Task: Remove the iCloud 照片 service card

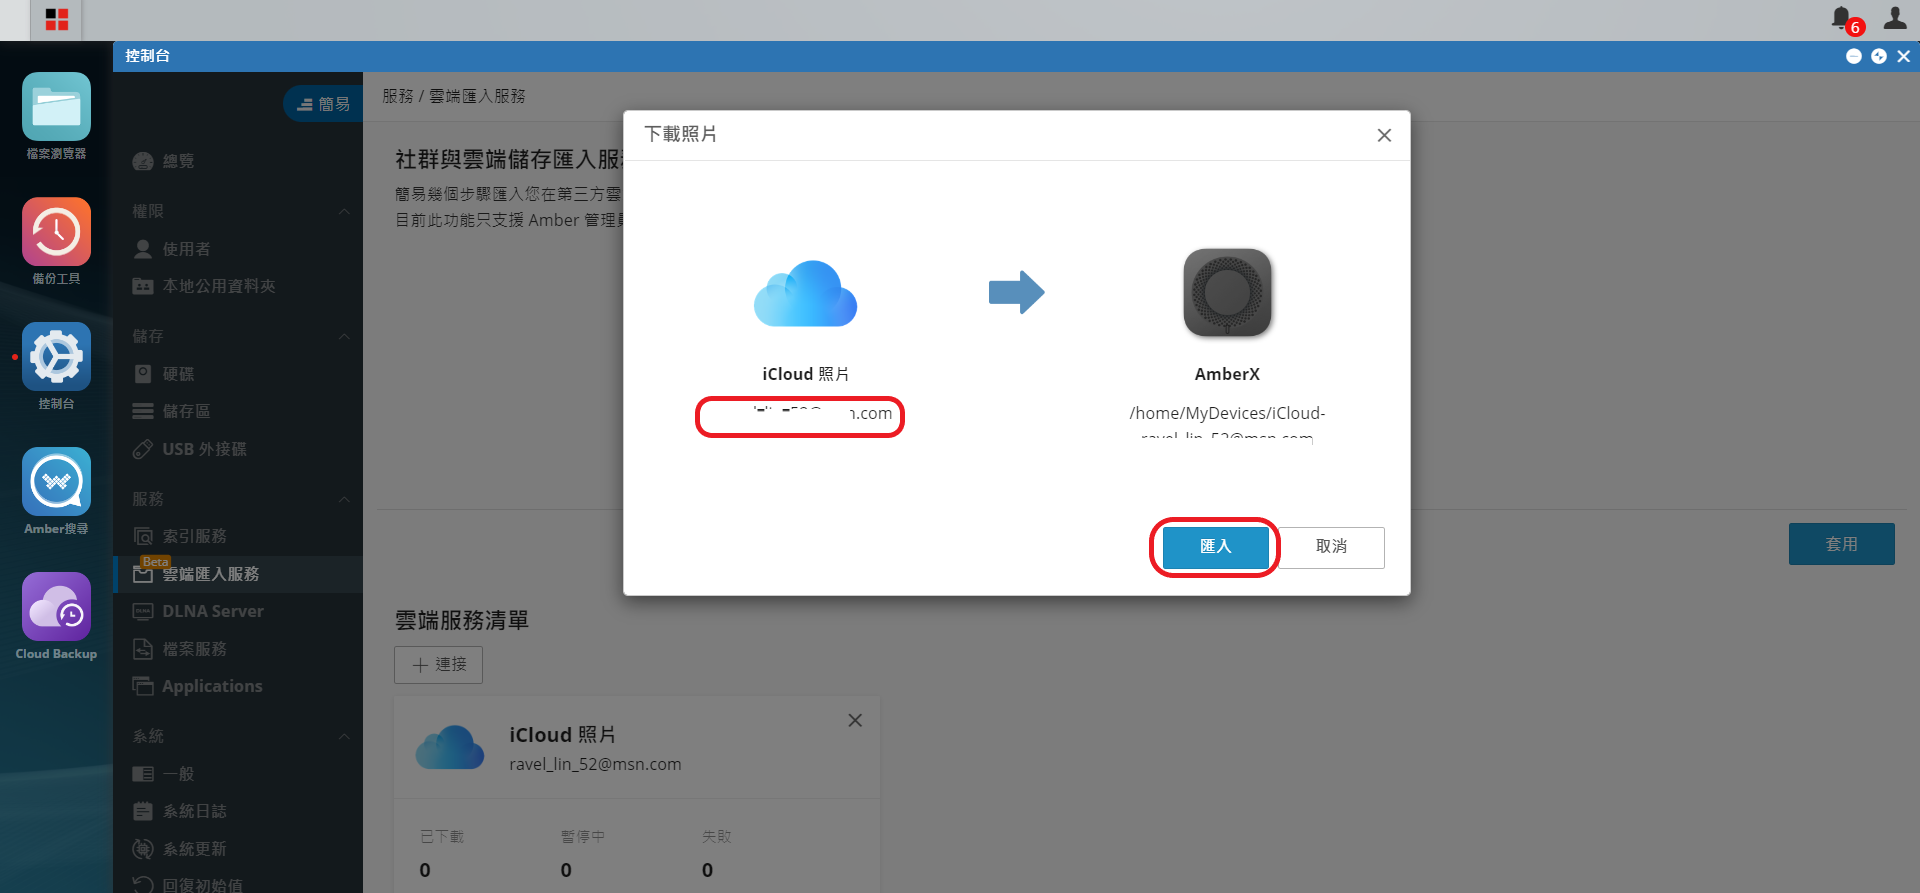Action: [855, 720]
